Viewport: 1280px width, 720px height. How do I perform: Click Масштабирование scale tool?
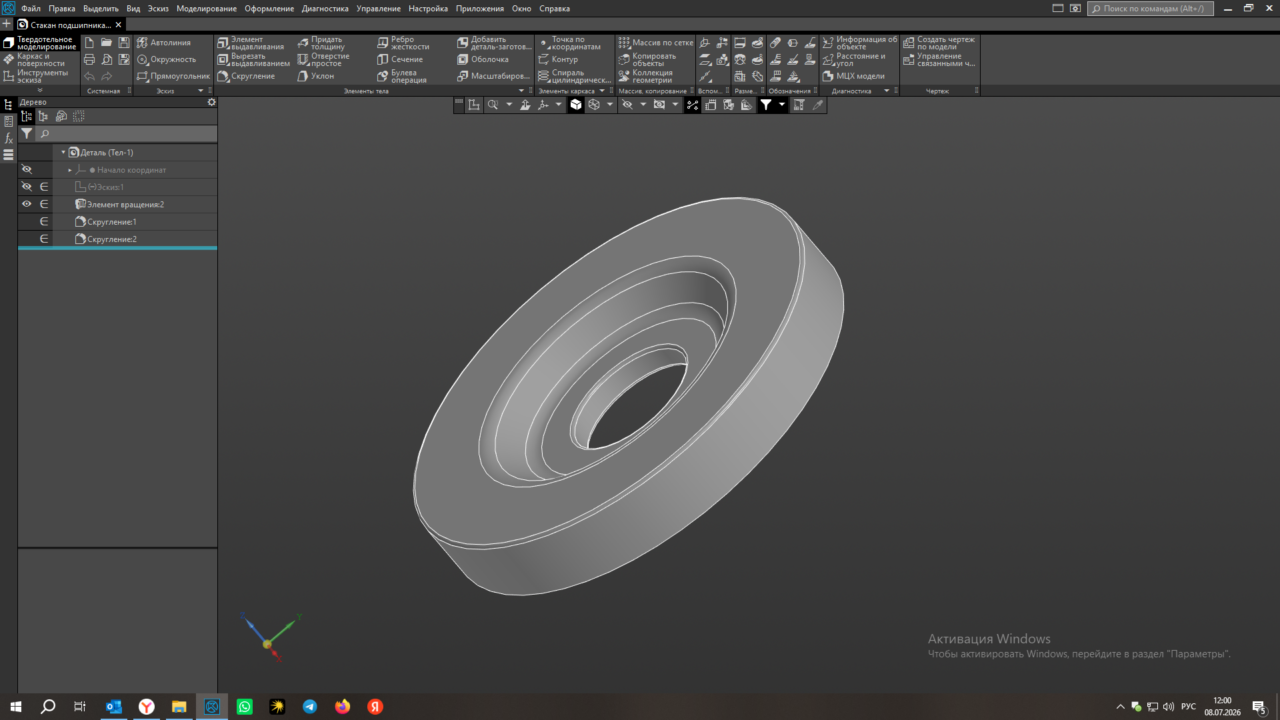point(493,76)
